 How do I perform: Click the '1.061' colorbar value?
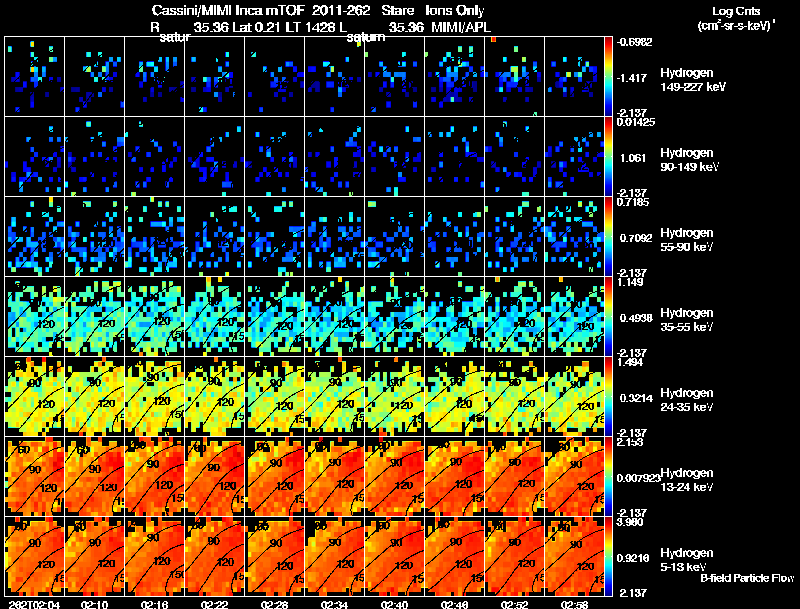coord(633,158)
